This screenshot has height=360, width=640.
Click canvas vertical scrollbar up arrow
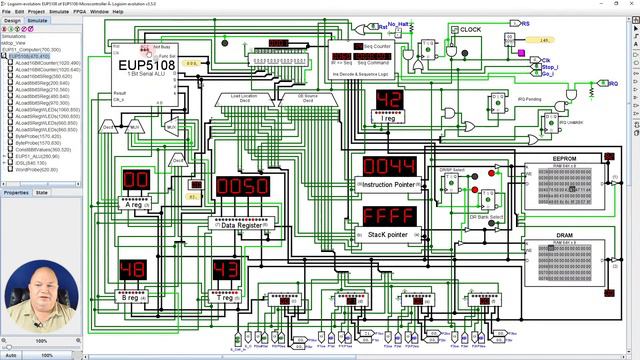[630, 20]
